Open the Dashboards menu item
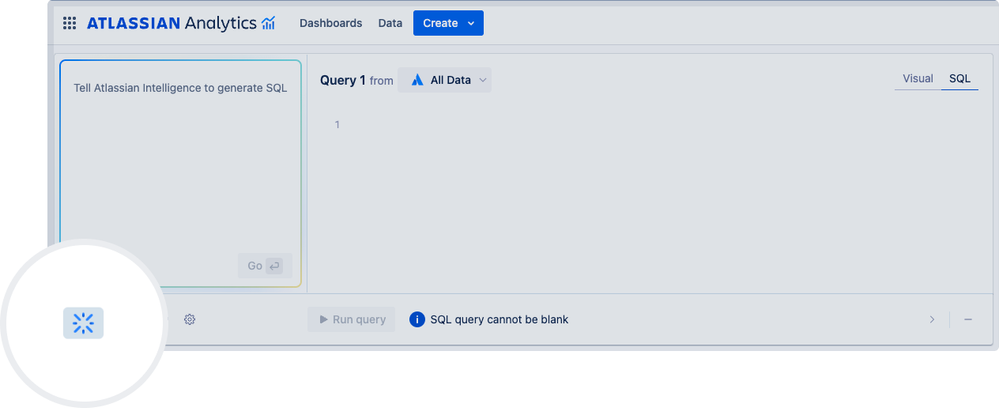Image resolution: width=999 pixels, height=408 pixels. [331, 23]
